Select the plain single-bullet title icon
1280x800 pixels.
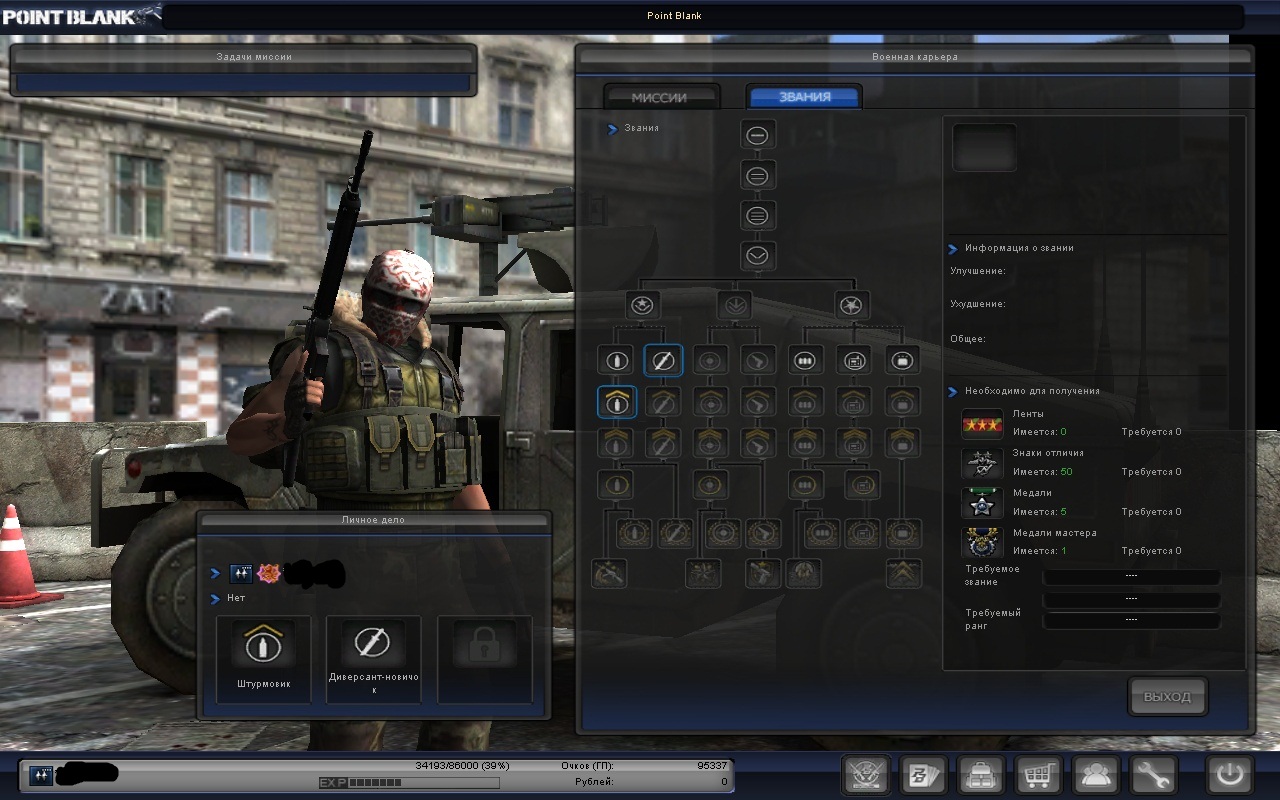[617, 360]
